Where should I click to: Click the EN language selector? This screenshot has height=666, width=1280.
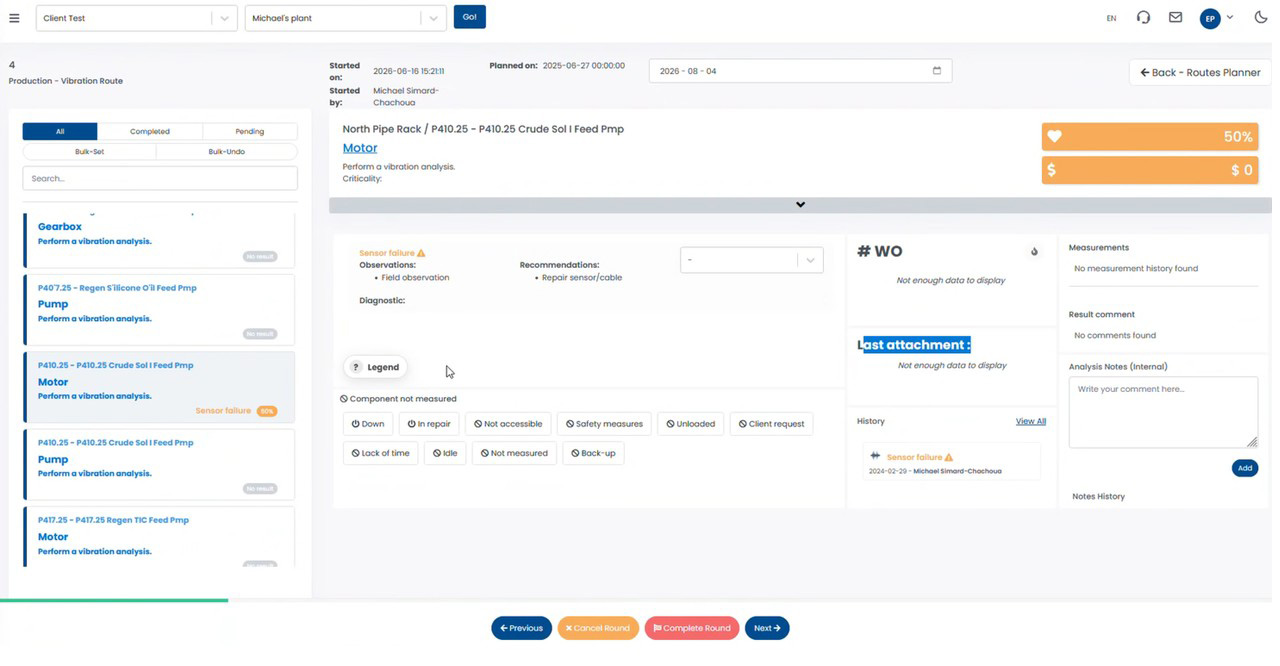[x=1111, y=18]
